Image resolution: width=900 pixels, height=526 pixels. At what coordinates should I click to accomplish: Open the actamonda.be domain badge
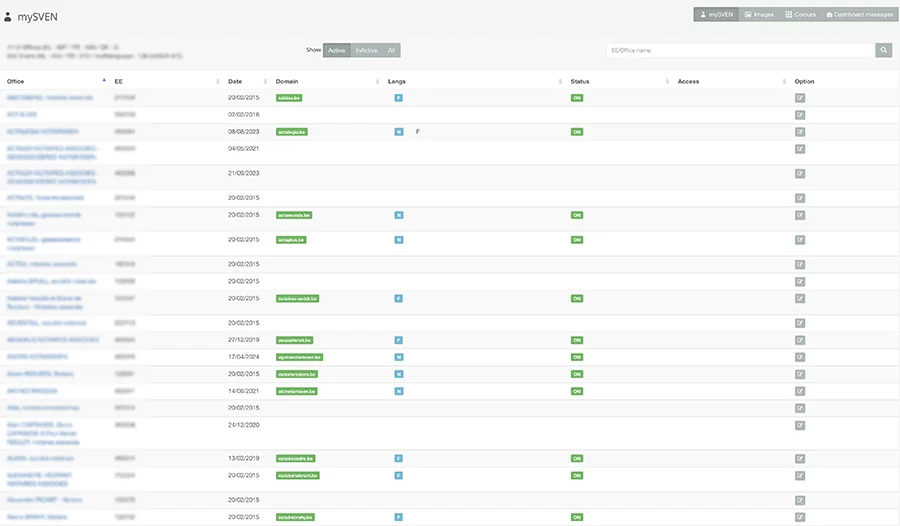pyautogui.click(x=294, y=215)
